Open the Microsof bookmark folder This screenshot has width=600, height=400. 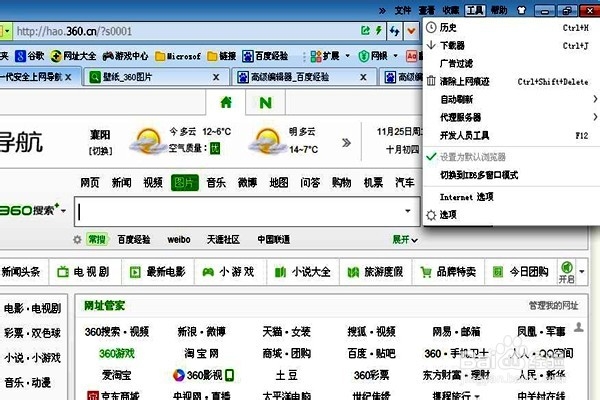click(178, 56)
